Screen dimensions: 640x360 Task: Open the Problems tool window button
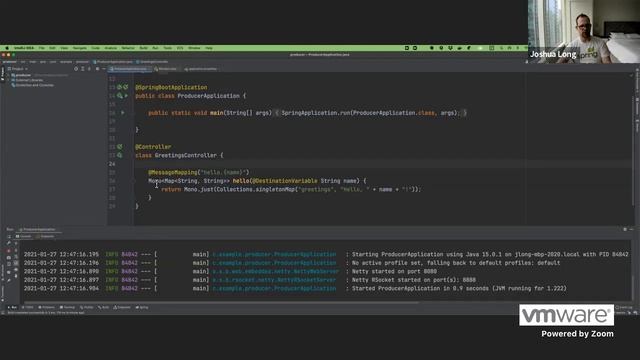pyautogui.click(x=46, y=307)
